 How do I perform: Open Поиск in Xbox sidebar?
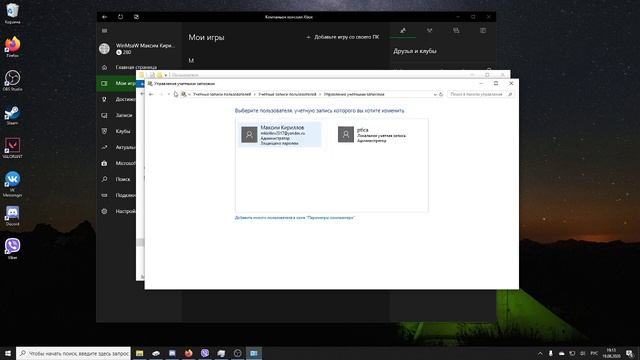[x=117, y=179]
